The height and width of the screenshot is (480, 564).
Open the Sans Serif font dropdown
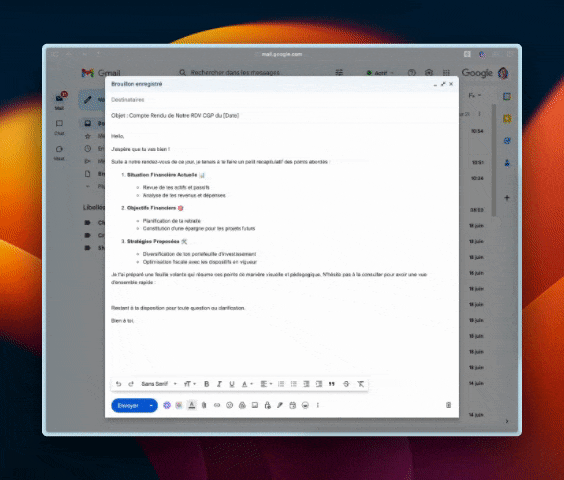(x=159, y=384)
